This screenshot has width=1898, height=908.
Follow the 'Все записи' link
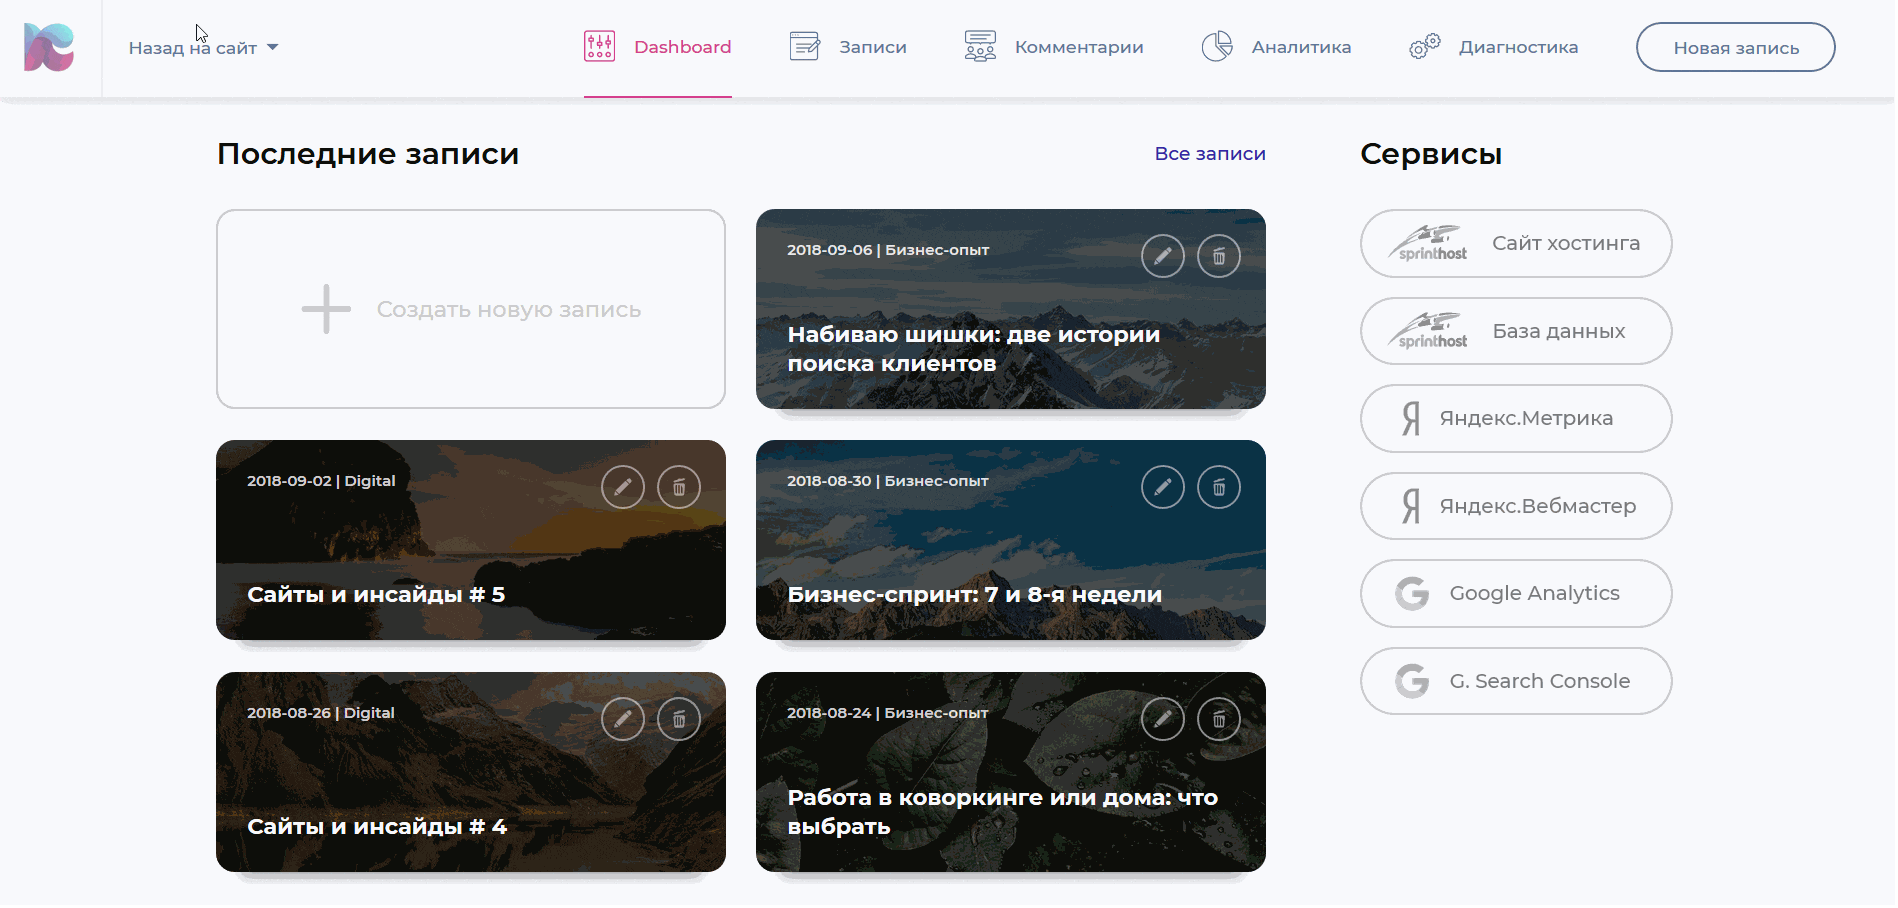point(1209,154)
